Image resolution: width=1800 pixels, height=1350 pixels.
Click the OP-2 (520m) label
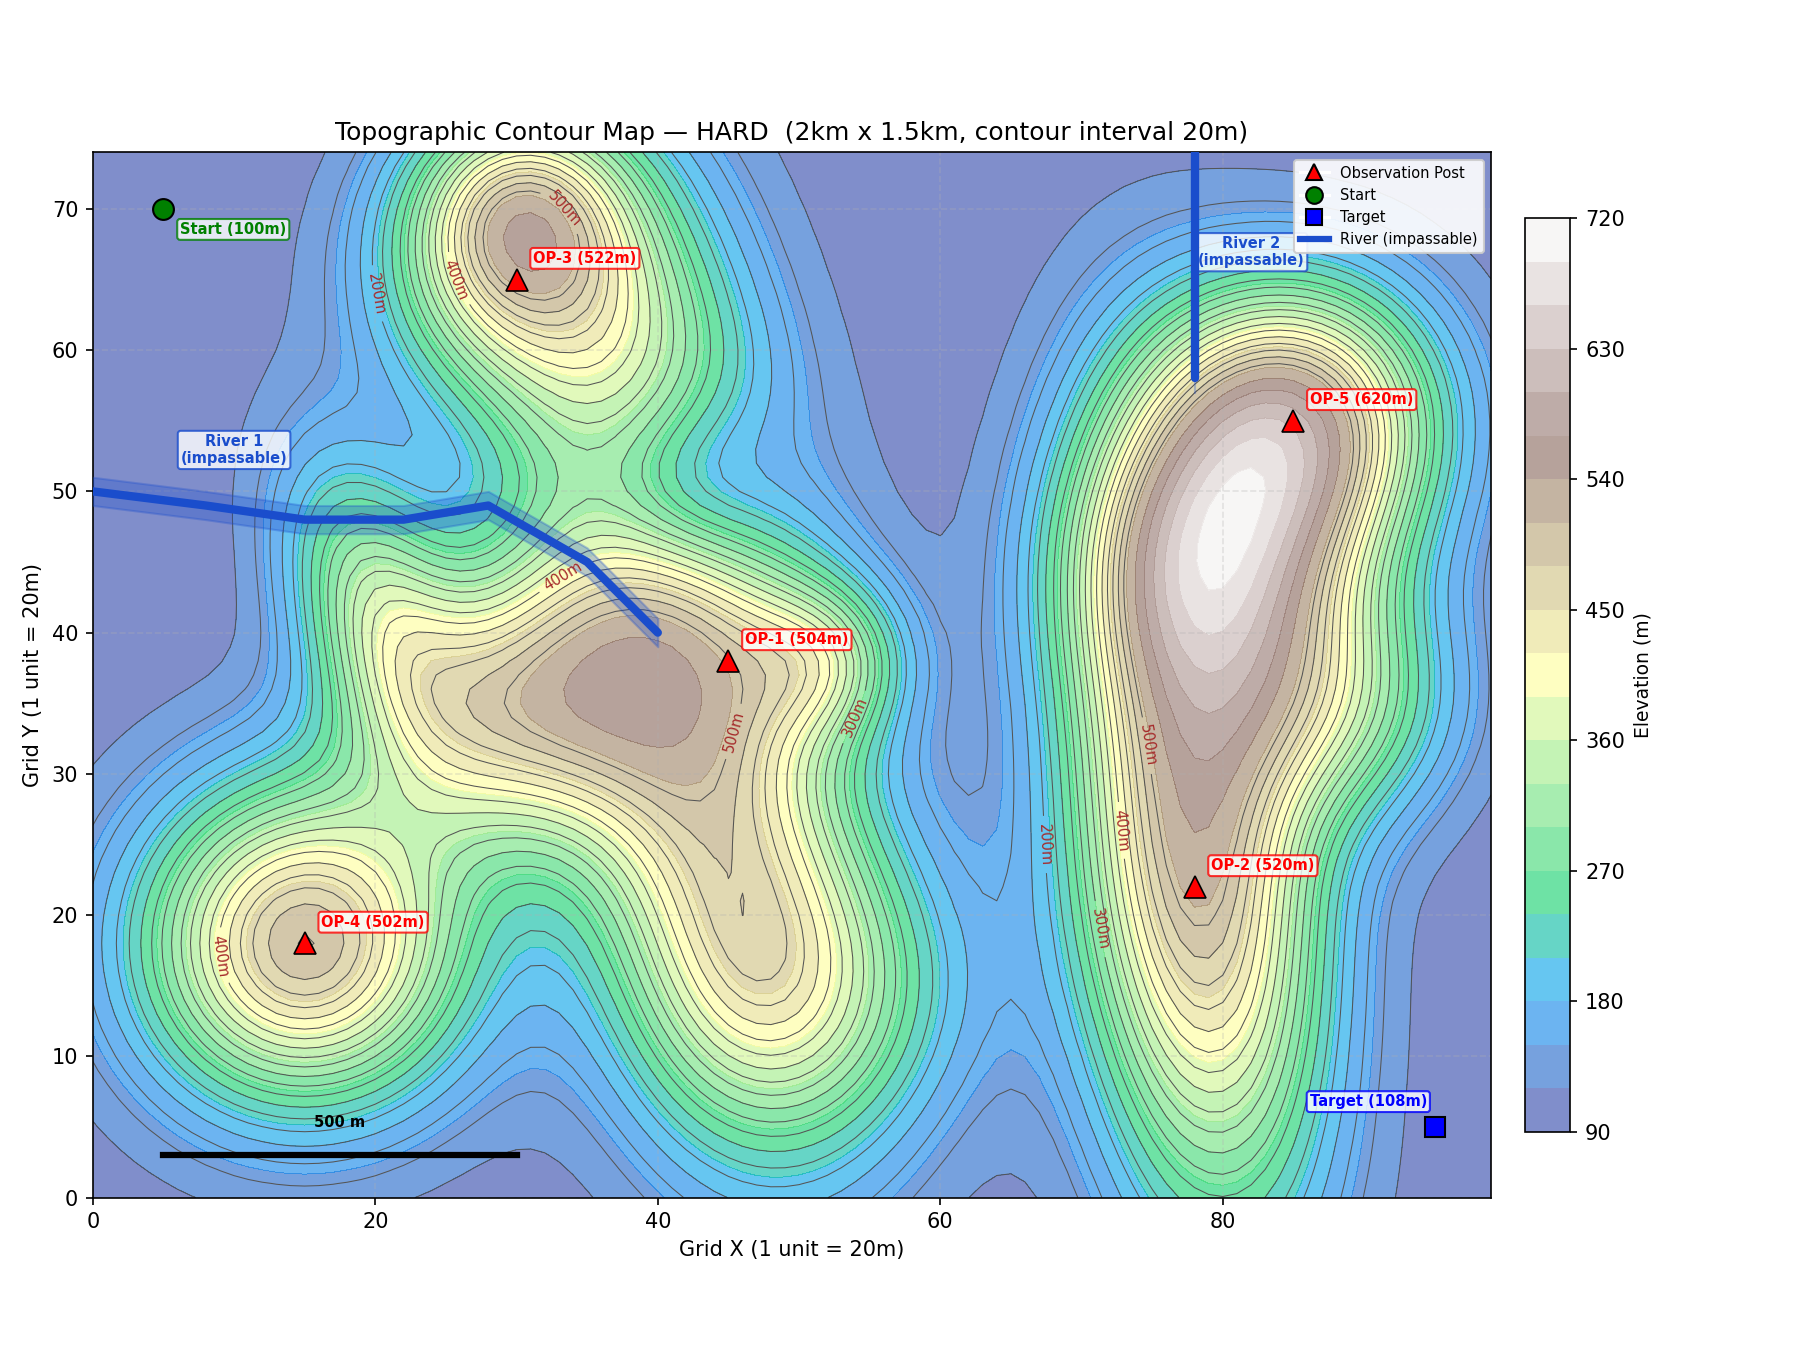(x=1262, y=865)
